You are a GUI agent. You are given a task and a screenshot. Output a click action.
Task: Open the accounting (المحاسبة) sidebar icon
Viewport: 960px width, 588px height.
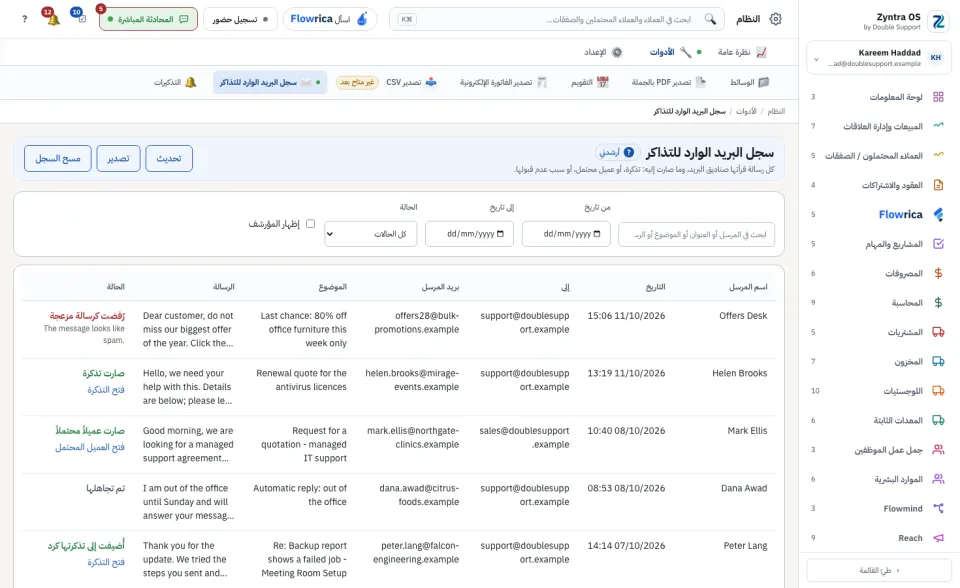pyautogui.click(x=938, y=303)
